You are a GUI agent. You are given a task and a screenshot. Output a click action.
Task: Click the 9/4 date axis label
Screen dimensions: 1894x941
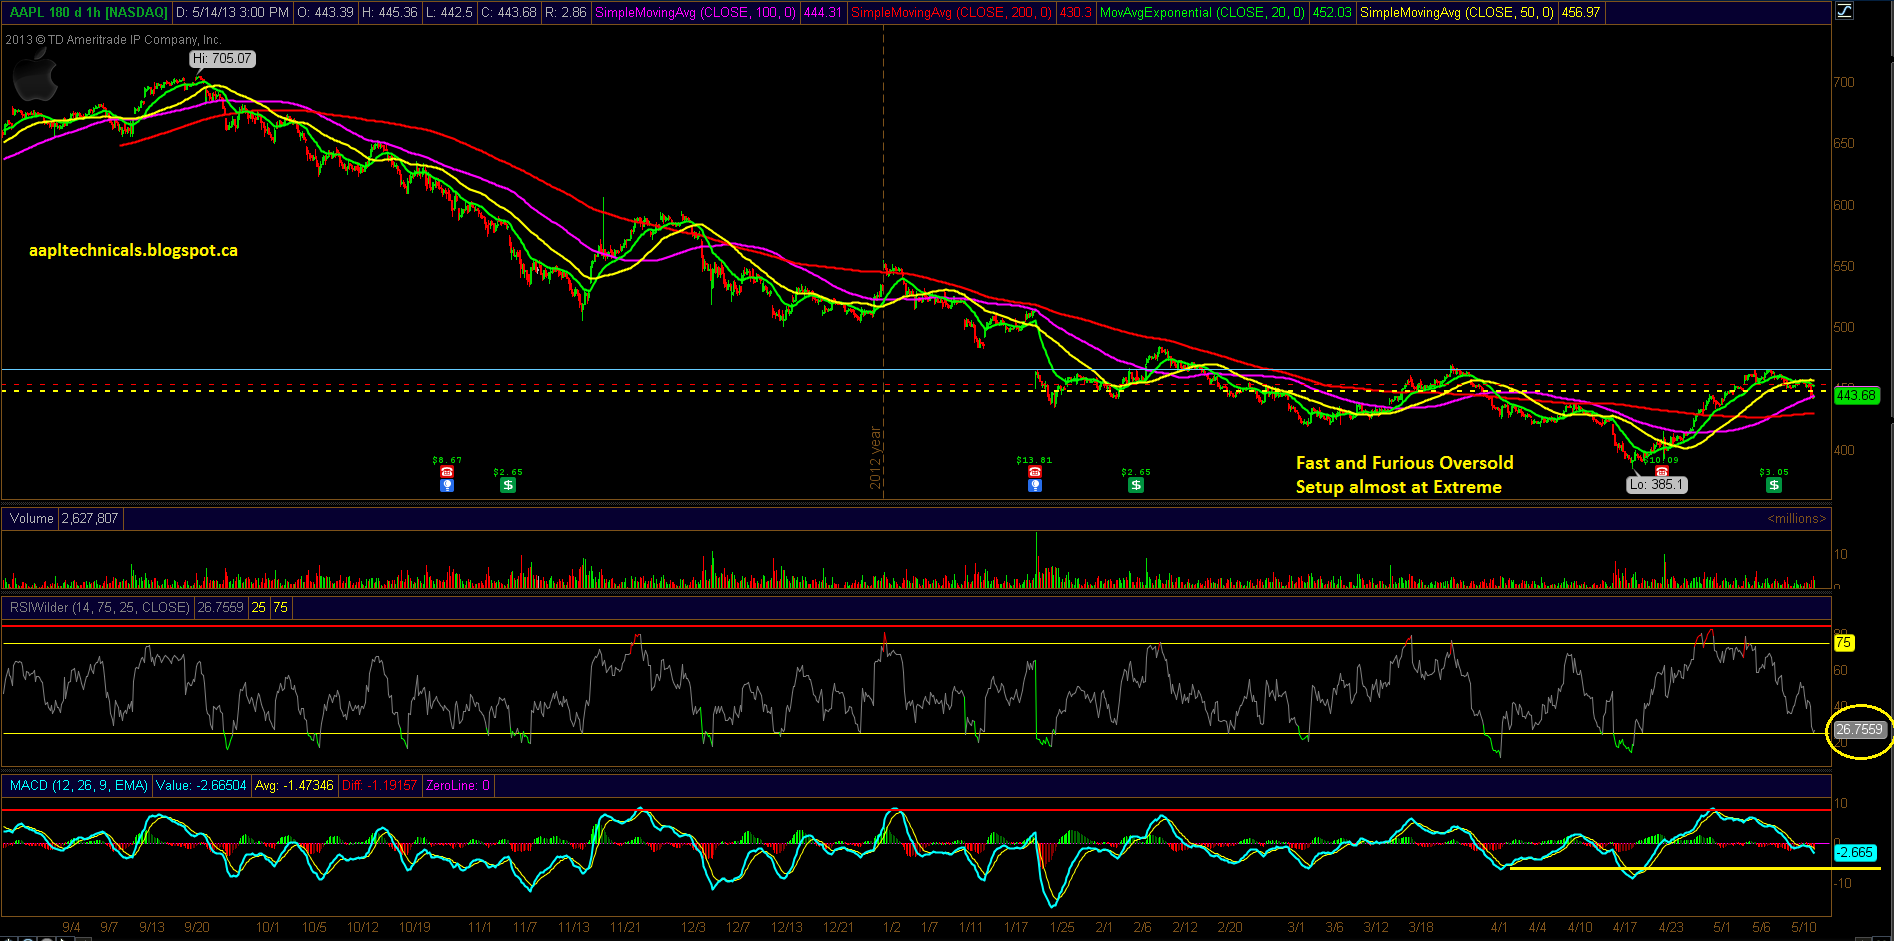[71, 927]
